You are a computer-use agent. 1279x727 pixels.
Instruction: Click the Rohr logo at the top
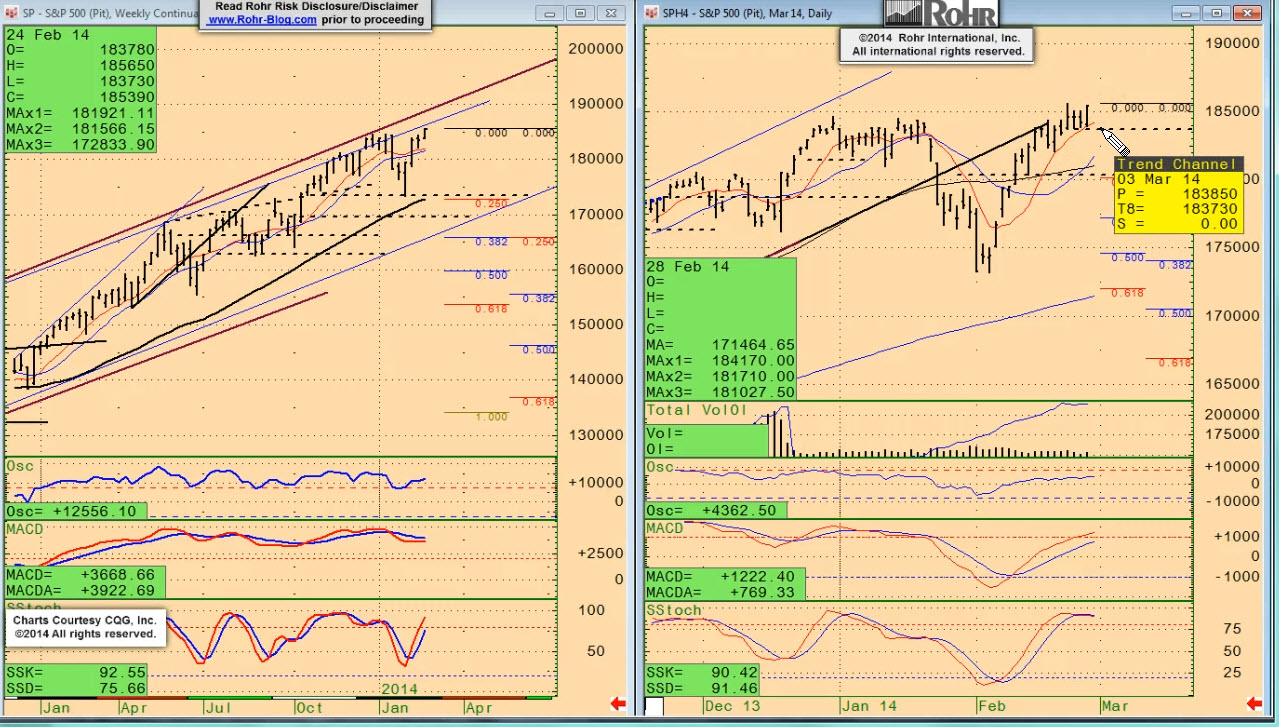tap(939, 13)
